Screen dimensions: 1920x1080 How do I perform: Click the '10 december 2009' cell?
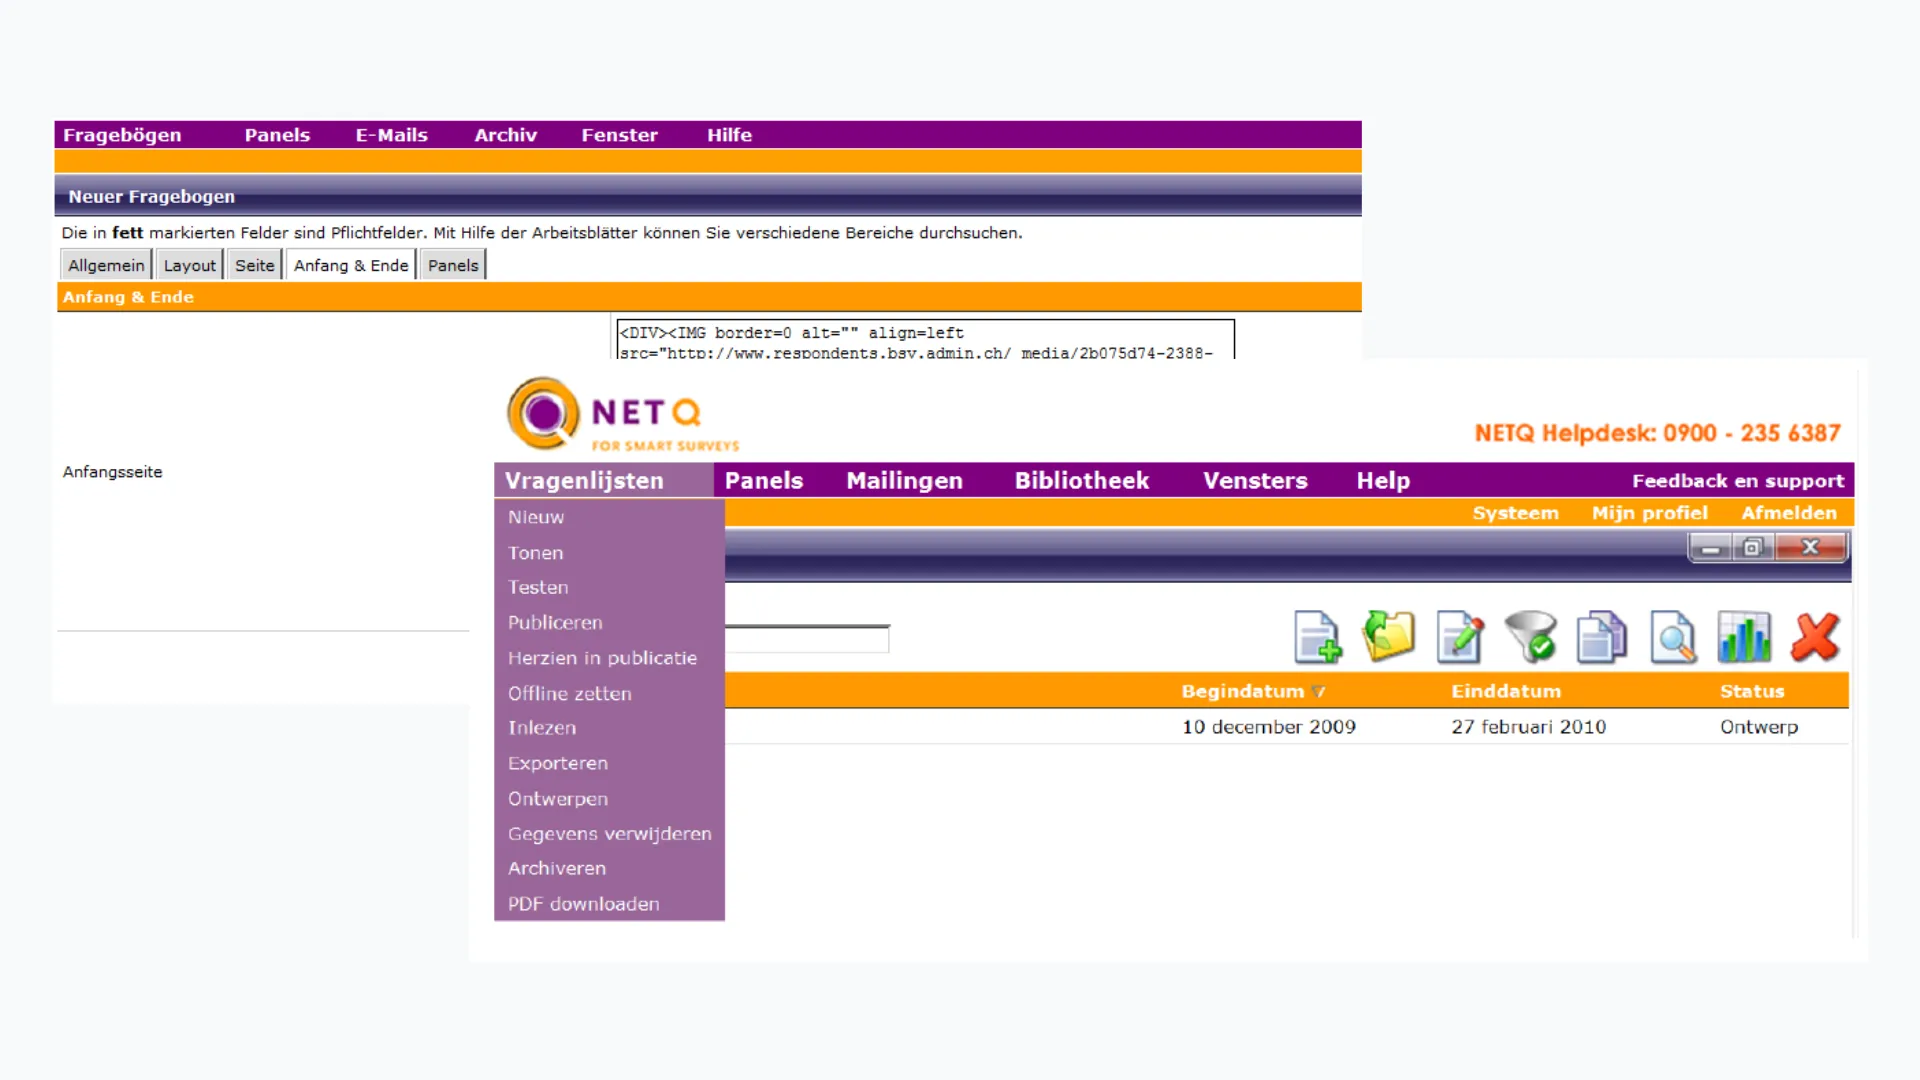click(1269, 727)
